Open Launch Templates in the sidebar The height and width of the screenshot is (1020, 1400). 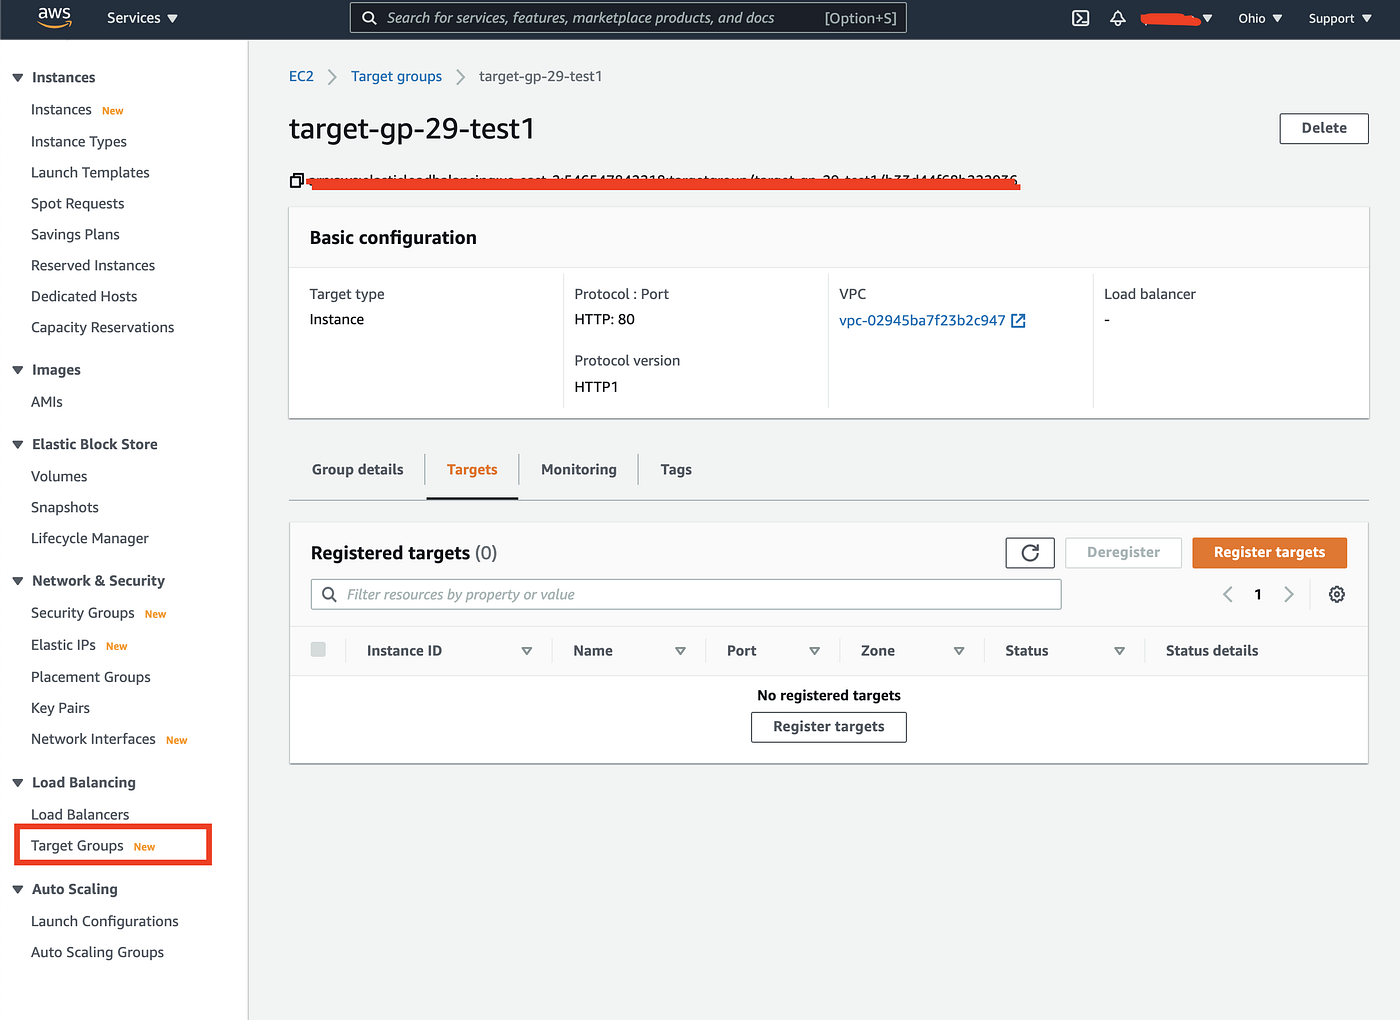click(90, 173)
